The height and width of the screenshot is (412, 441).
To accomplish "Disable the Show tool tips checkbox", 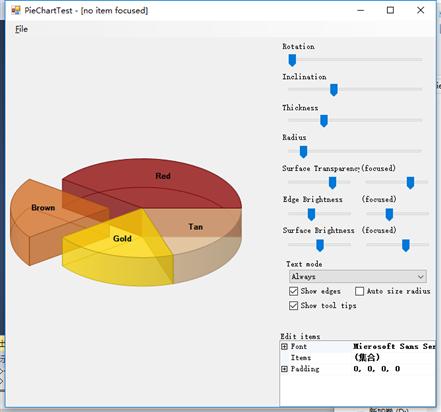I will 293,306.
